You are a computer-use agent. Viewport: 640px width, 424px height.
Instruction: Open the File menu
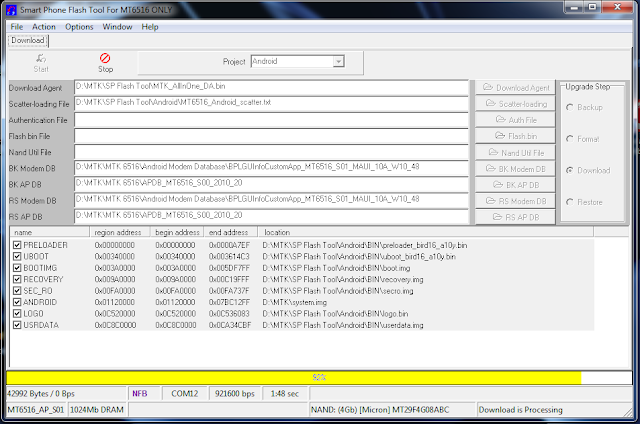click(17, 27)
